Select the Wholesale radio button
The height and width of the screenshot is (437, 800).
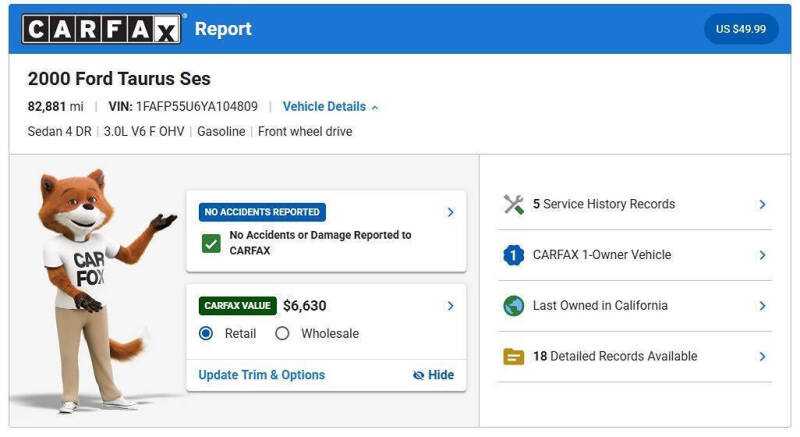282,333
